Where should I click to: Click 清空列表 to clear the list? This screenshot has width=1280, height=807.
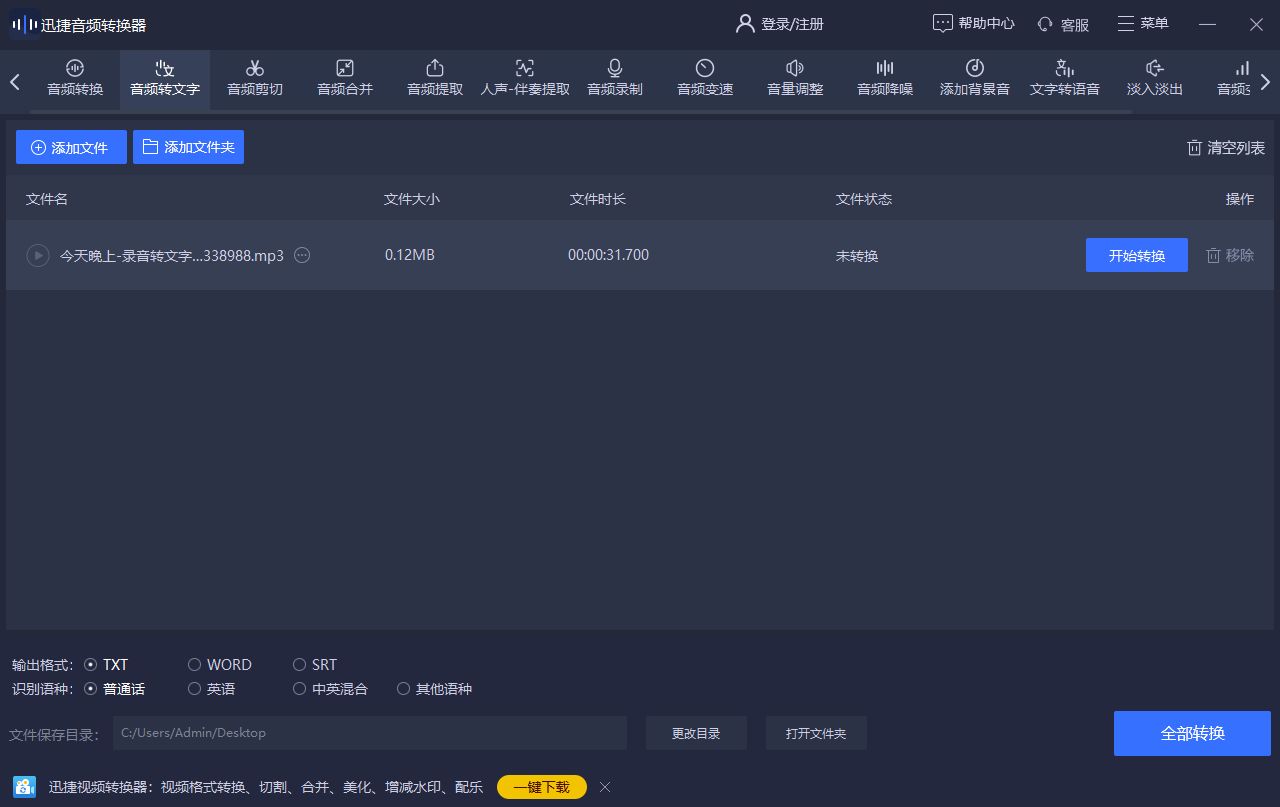1225,148
